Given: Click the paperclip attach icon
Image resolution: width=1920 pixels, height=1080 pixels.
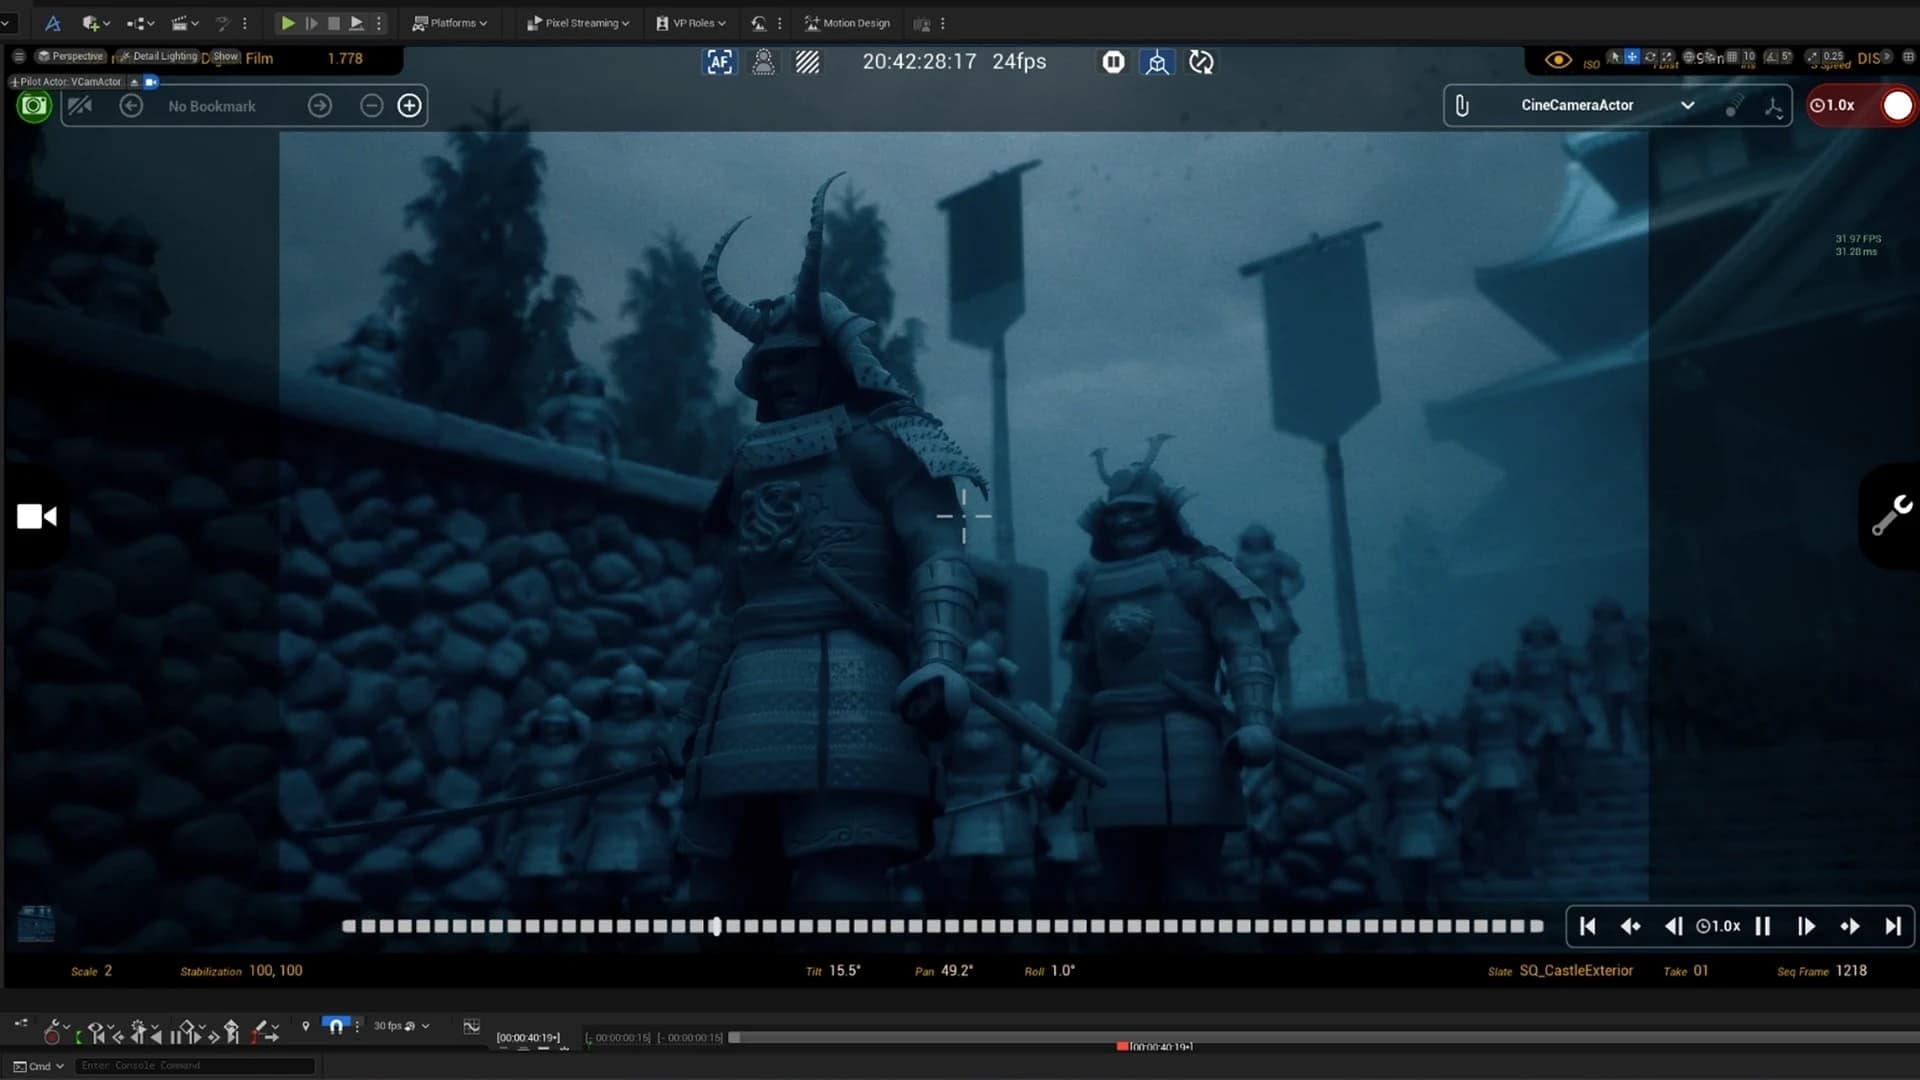Looking at the screenshot, I should point(1462,106).
